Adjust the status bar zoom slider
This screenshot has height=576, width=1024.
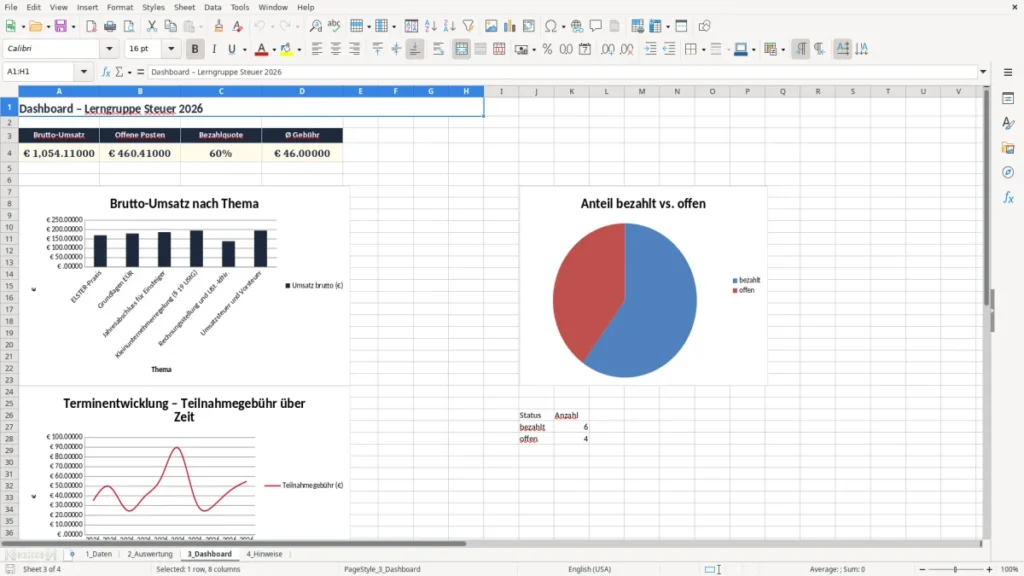(955, 569)
